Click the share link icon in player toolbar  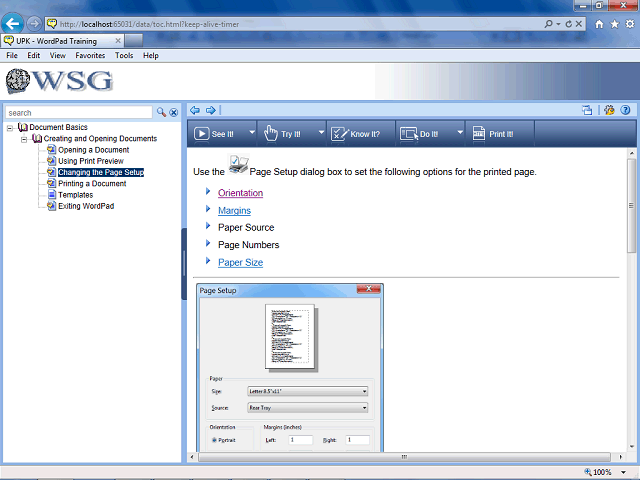click(x=587, y=110)
